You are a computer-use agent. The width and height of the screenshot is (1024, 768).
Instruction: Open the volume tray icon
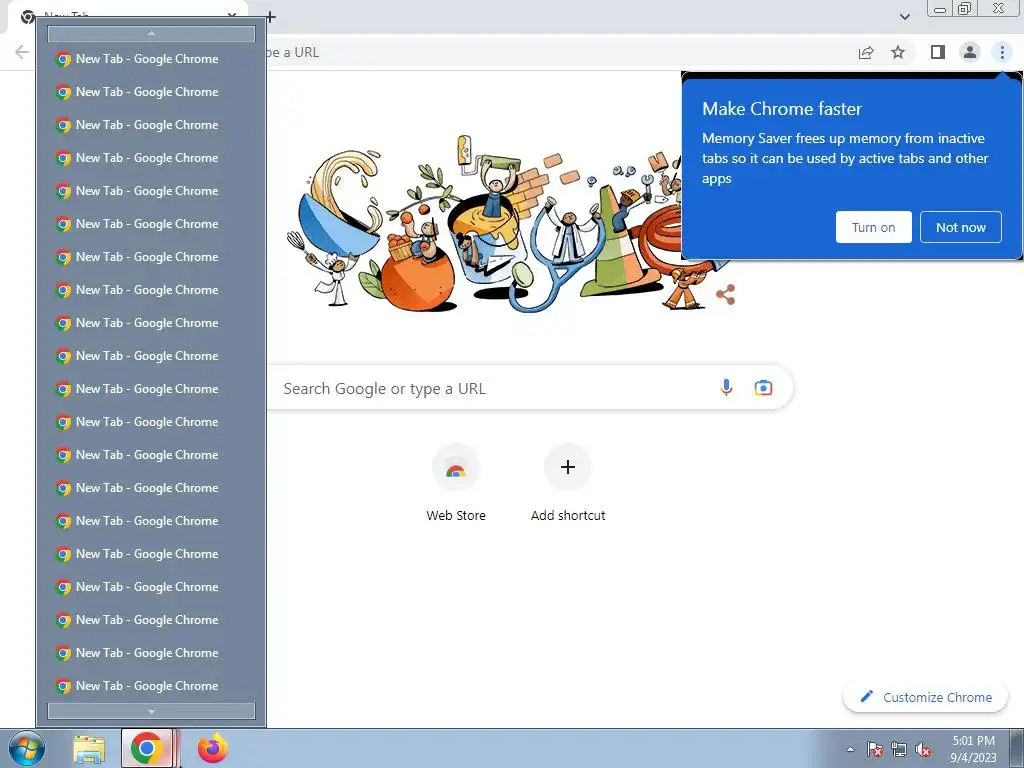pyautogui.click(x=923, y=749)
